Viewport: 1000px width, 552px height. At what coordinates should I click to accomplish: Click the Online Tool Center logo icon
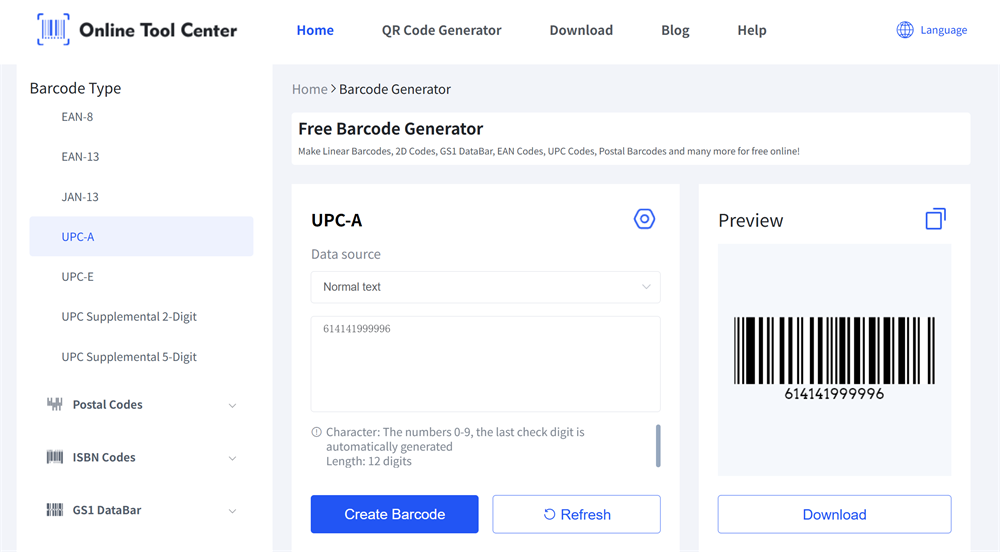[x=53, y=30]
